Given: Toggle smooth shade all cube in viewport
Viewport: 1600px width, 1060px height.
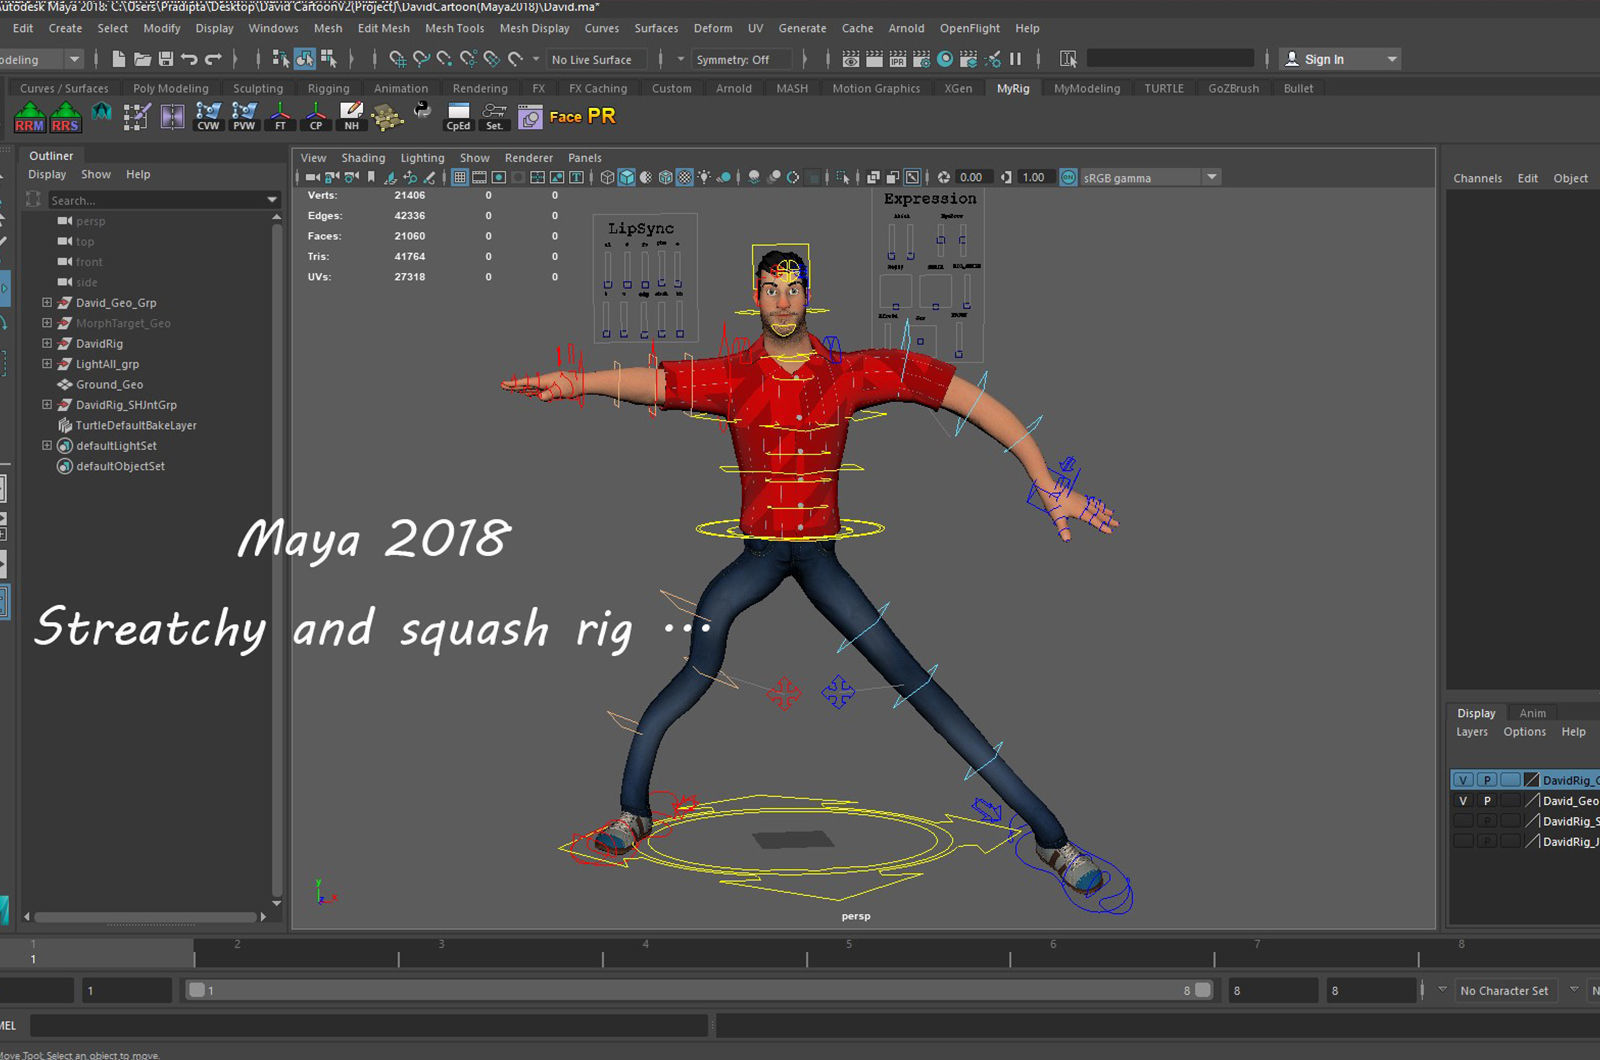Looking at the screenshot, I should (627, 177).
